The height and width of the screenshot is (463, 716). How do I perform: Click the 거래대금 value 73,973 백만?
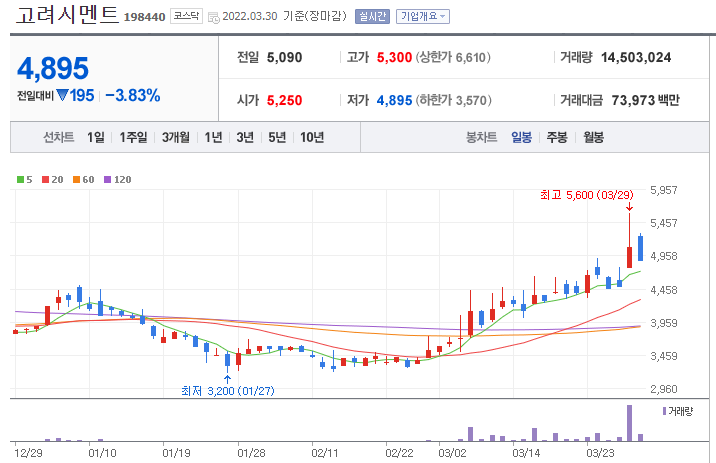[x=646, y=100]
